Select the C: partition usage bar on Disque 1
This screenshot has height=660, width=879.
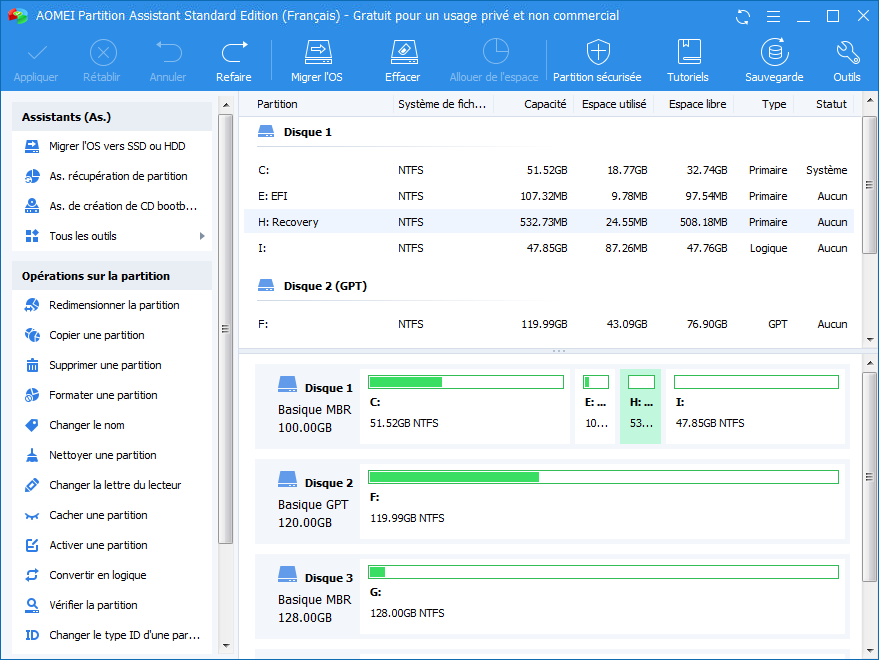[x=465, y=382]
